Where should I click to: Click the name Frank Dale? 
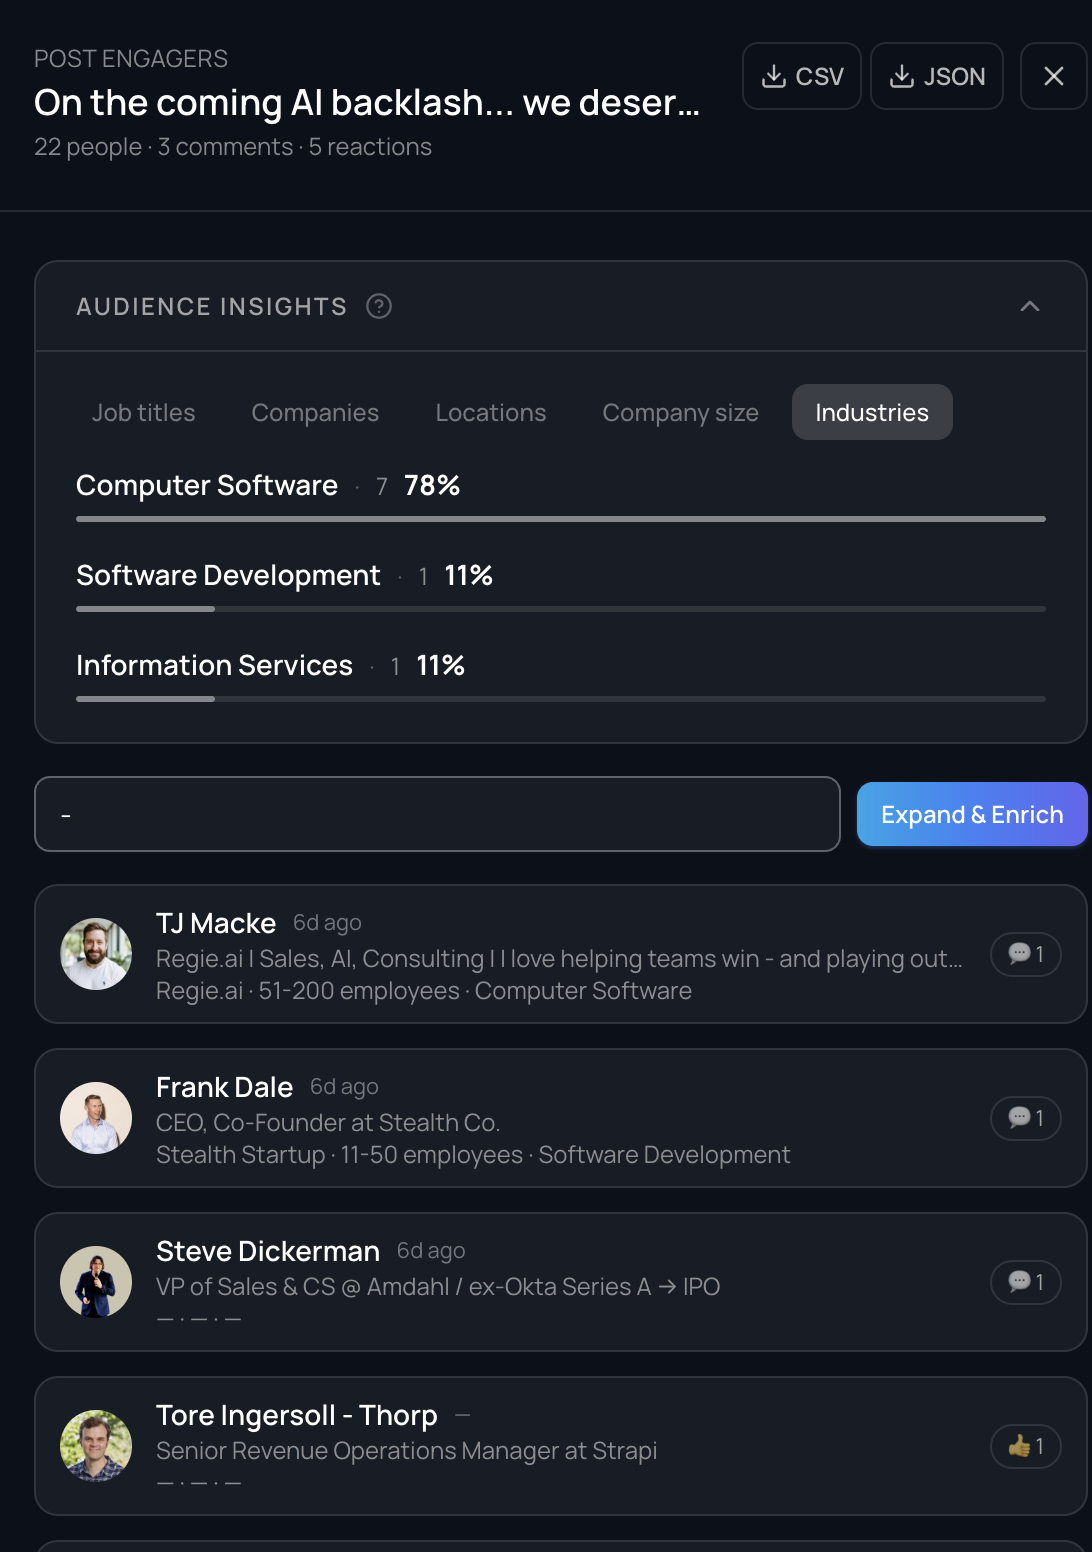click(x=224, y=1087)
